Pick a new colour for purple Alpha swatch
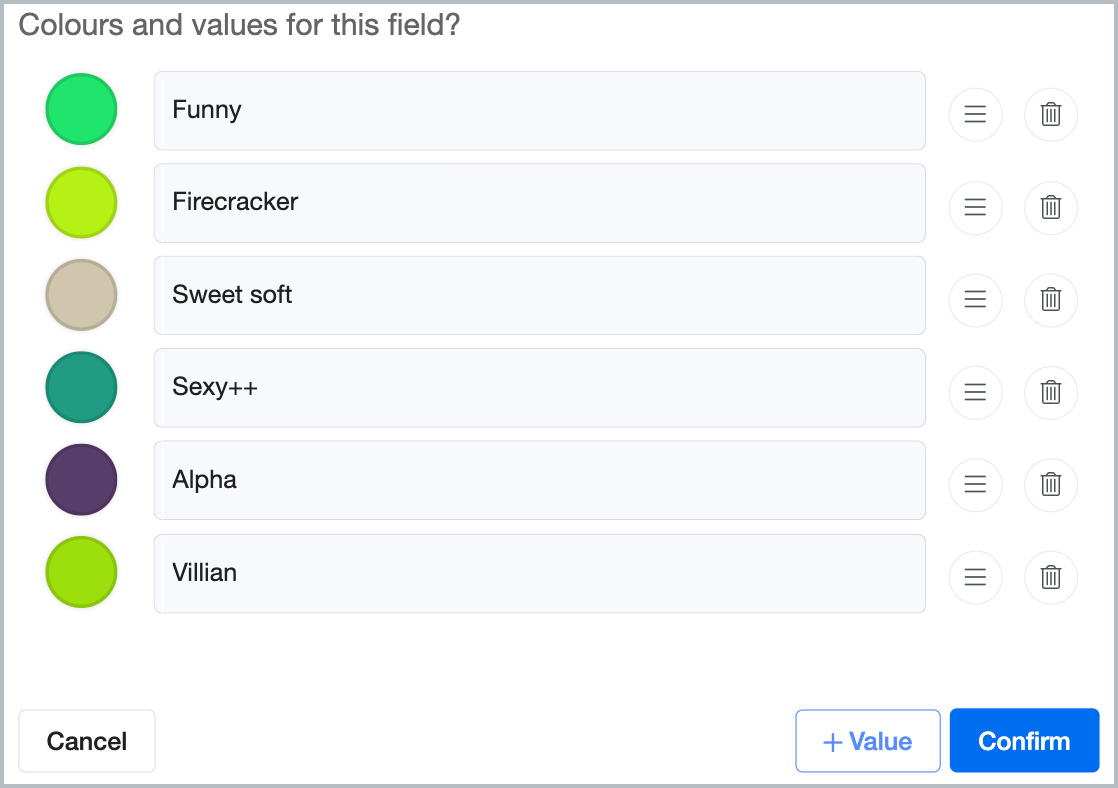1118x788 pixels. tap(81, 479)
